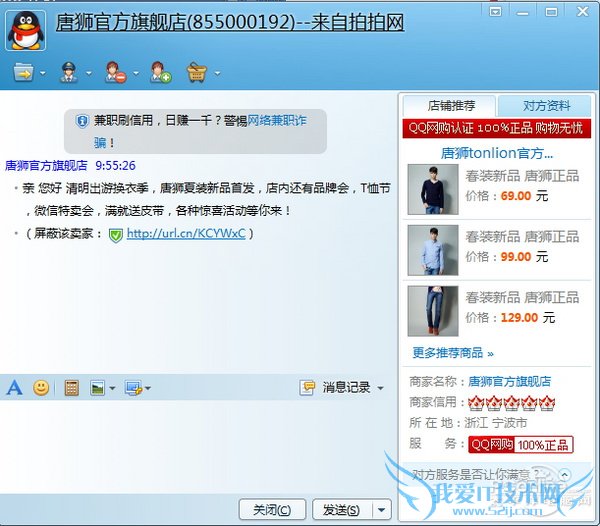Open the http://url.cn/KCYWxC link
Image resolution: width=600 pixels, height=526 pixels.
(186, 233)
